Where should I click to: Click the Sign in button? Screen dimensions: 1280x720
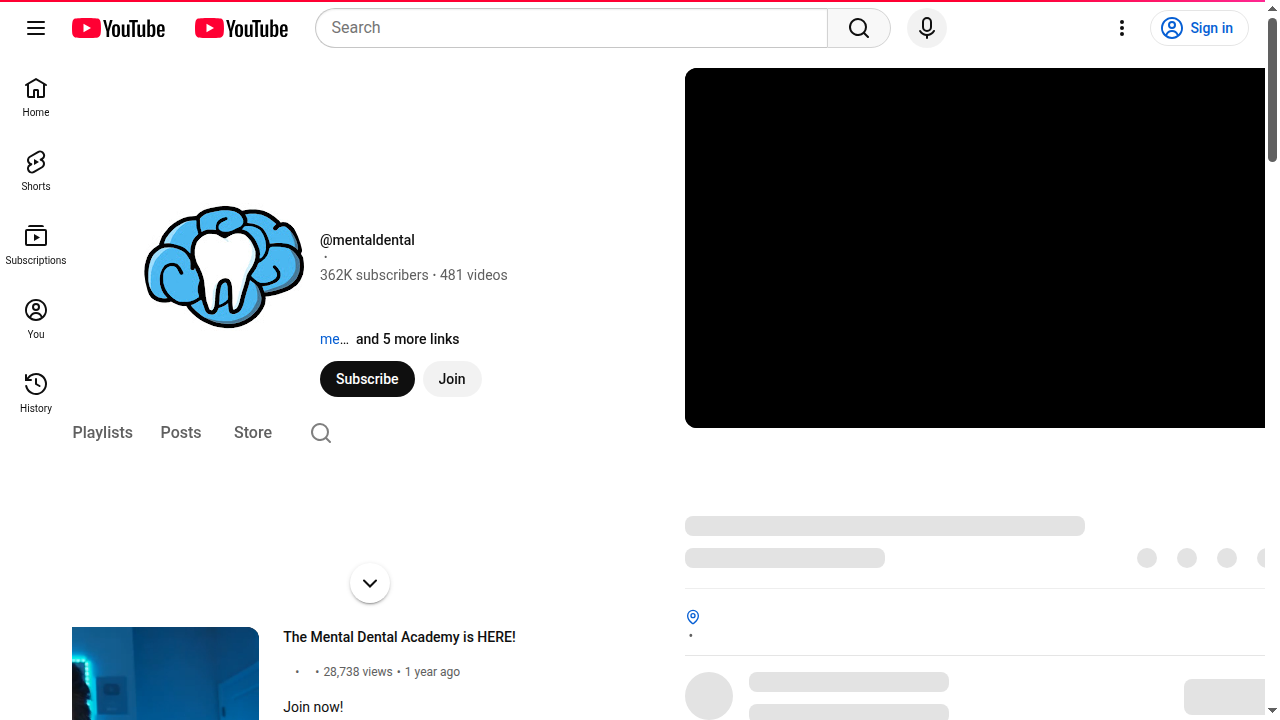coord(1199,28)
